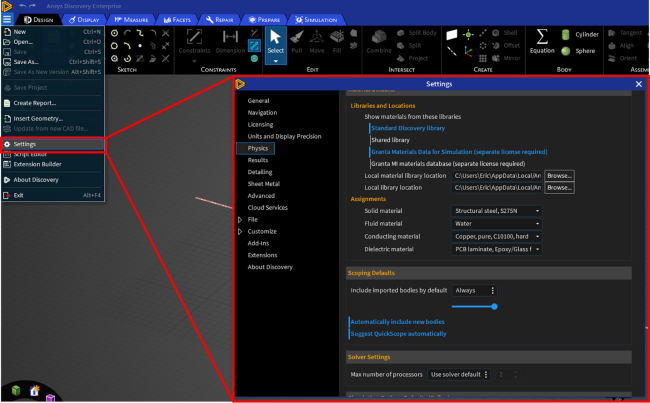Browse for local material library location
Image resolution: width=650 pixels, height=403 pixels.
(559, 176)
